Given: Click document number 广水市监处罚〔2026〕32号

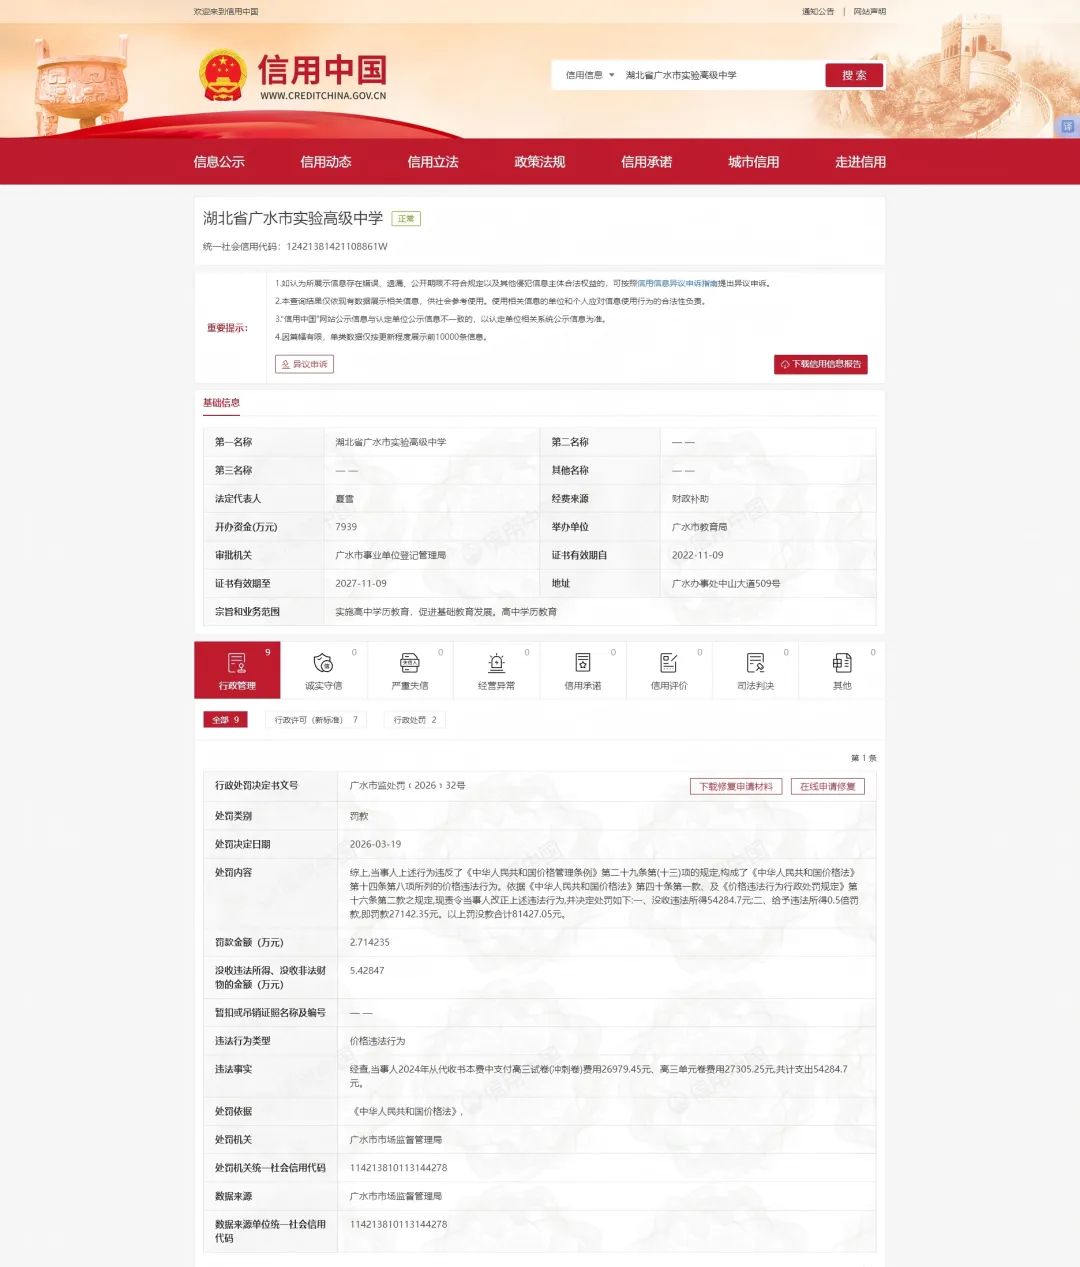Looking at the screenshot, I should click(x=408, y=786).
